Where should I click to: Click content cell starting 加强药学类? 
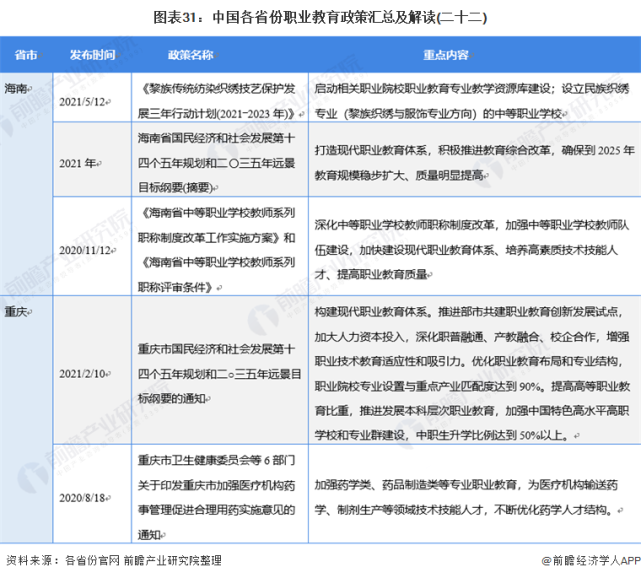point(475,494)
